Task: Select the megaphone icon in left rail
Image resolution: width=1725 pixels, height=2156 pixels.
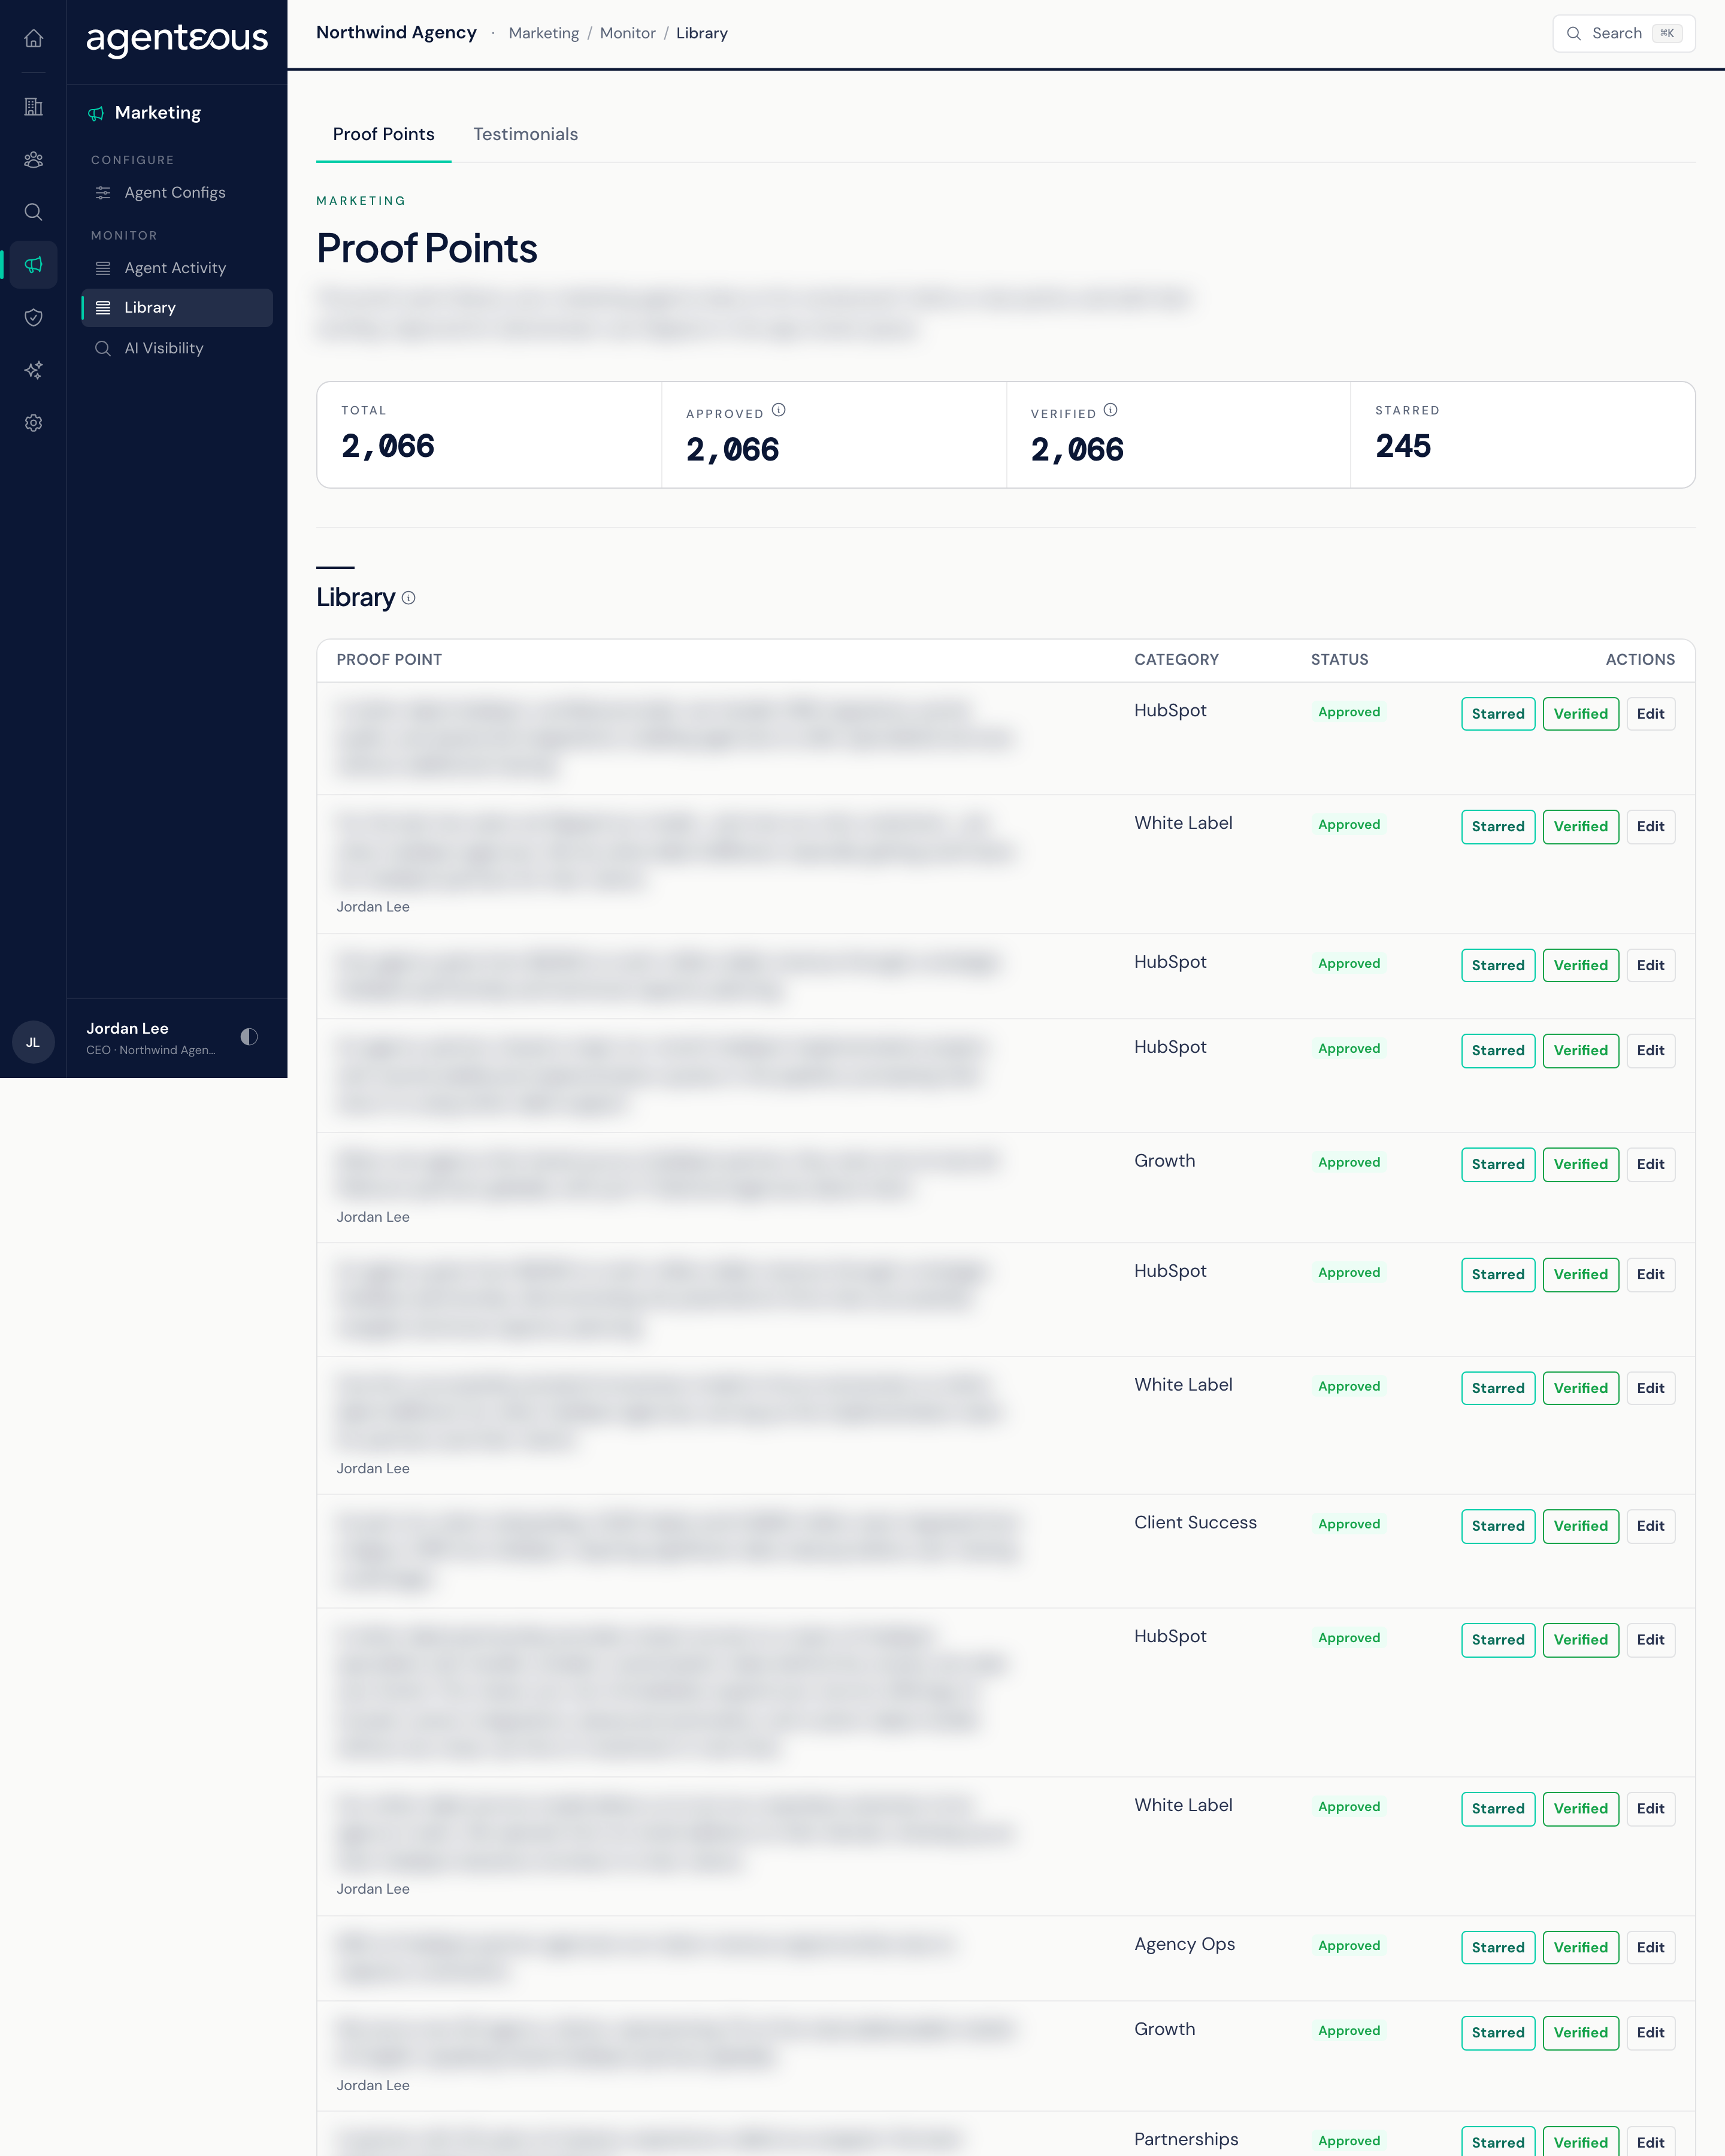Action: [x=33, y=265]
